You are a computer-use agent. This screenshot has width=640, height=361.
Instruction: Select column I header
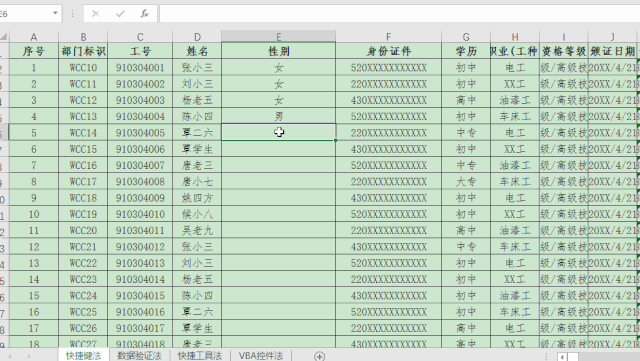(x=564, y=37)
